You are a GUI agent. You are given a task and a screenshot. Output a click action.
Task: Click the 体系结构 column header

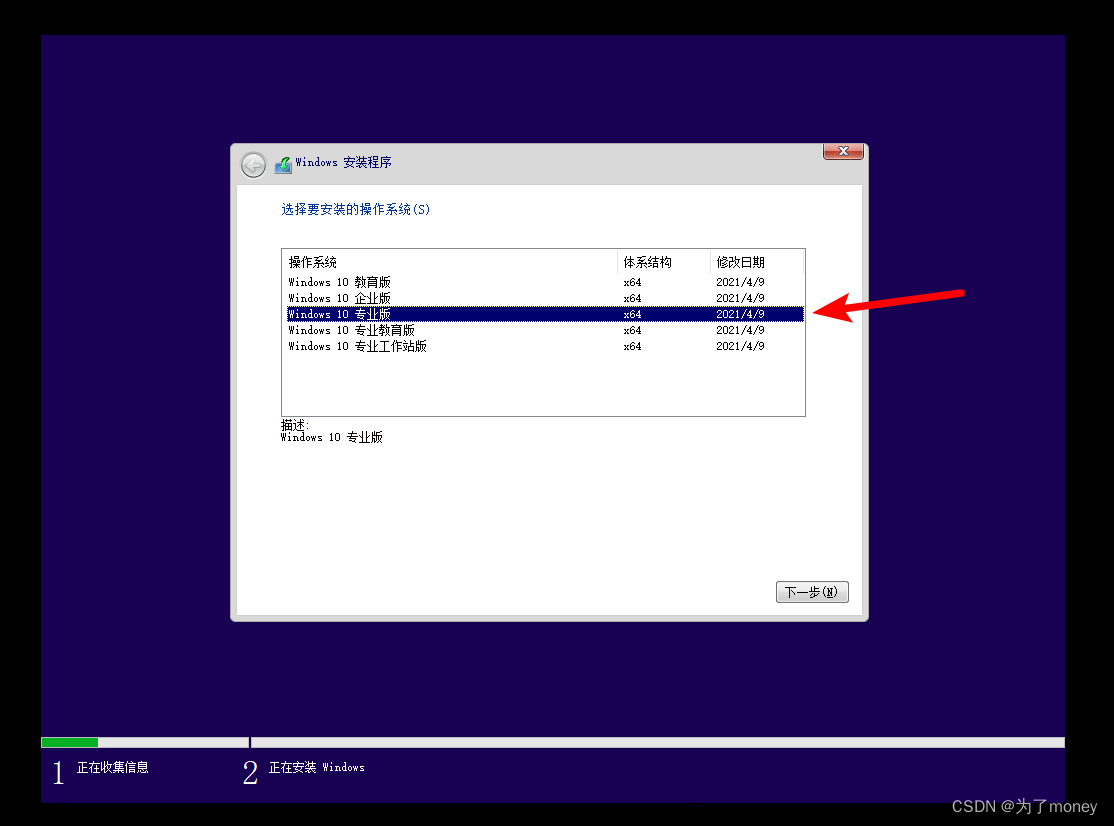pyautogui.click(x=664, y=262)
